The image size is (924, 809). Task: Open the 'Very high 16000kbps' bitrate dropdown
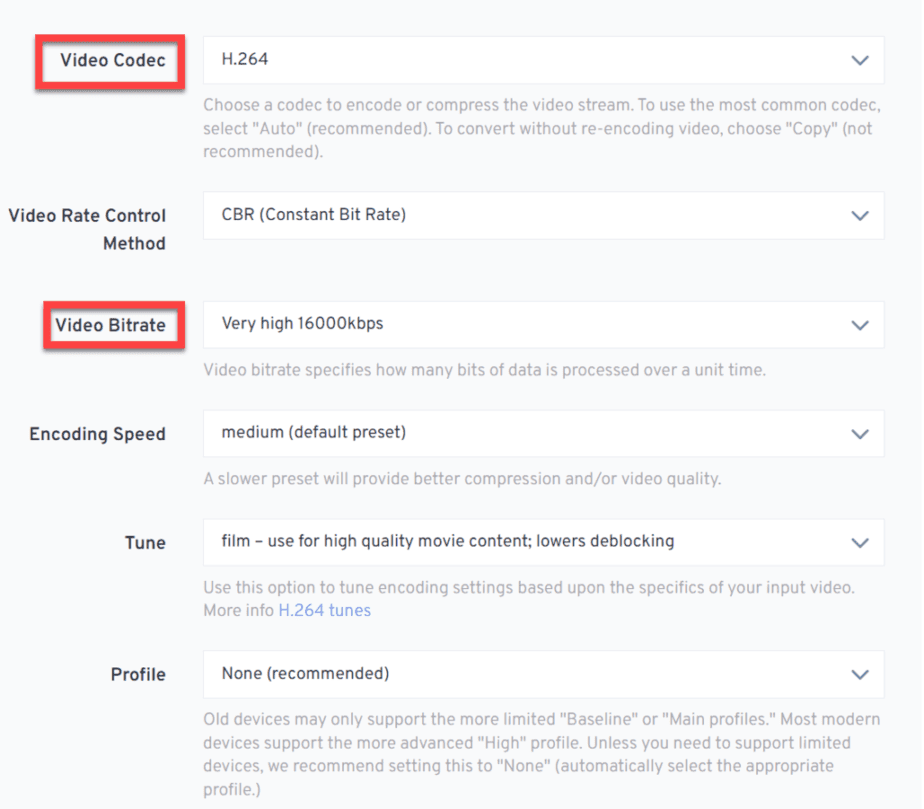tap(543, 325)
